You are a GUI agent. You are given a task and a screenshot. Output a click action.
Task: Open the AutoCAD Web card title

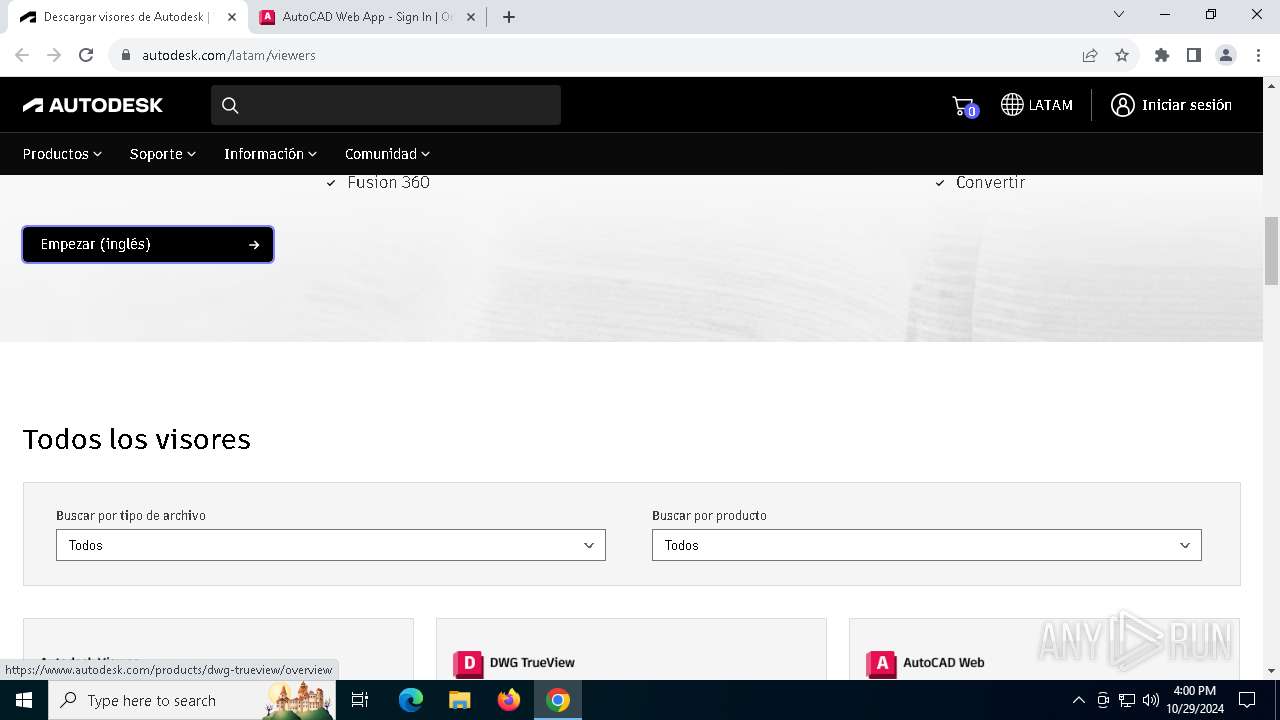[x=944, y=662]
